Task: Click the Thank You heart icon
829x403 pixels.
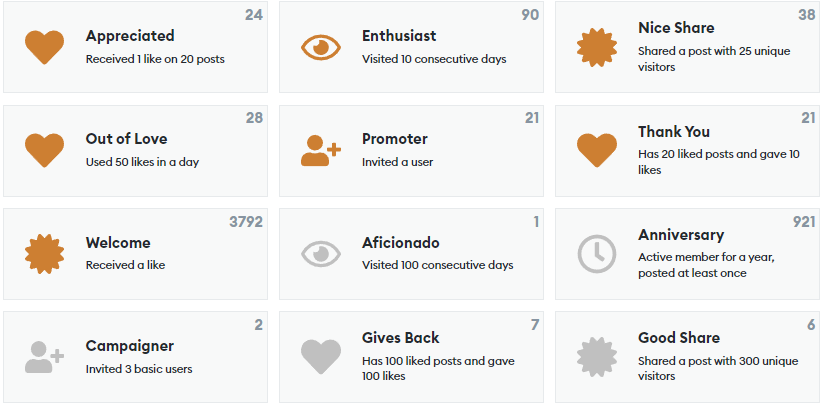Action: click(597, 150)
